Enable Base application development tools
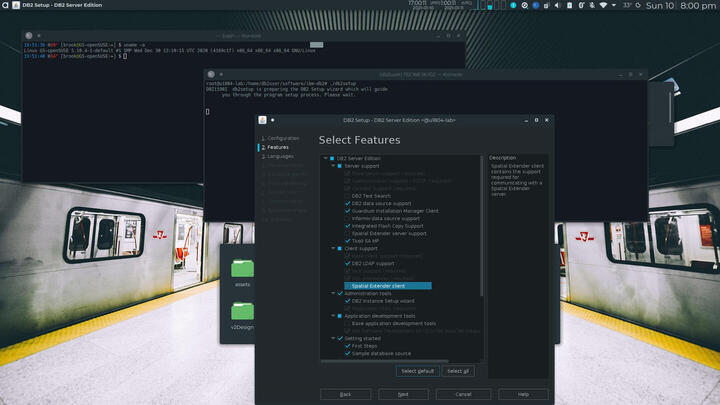This screenshot has width=720, height=405. (348, 323)
